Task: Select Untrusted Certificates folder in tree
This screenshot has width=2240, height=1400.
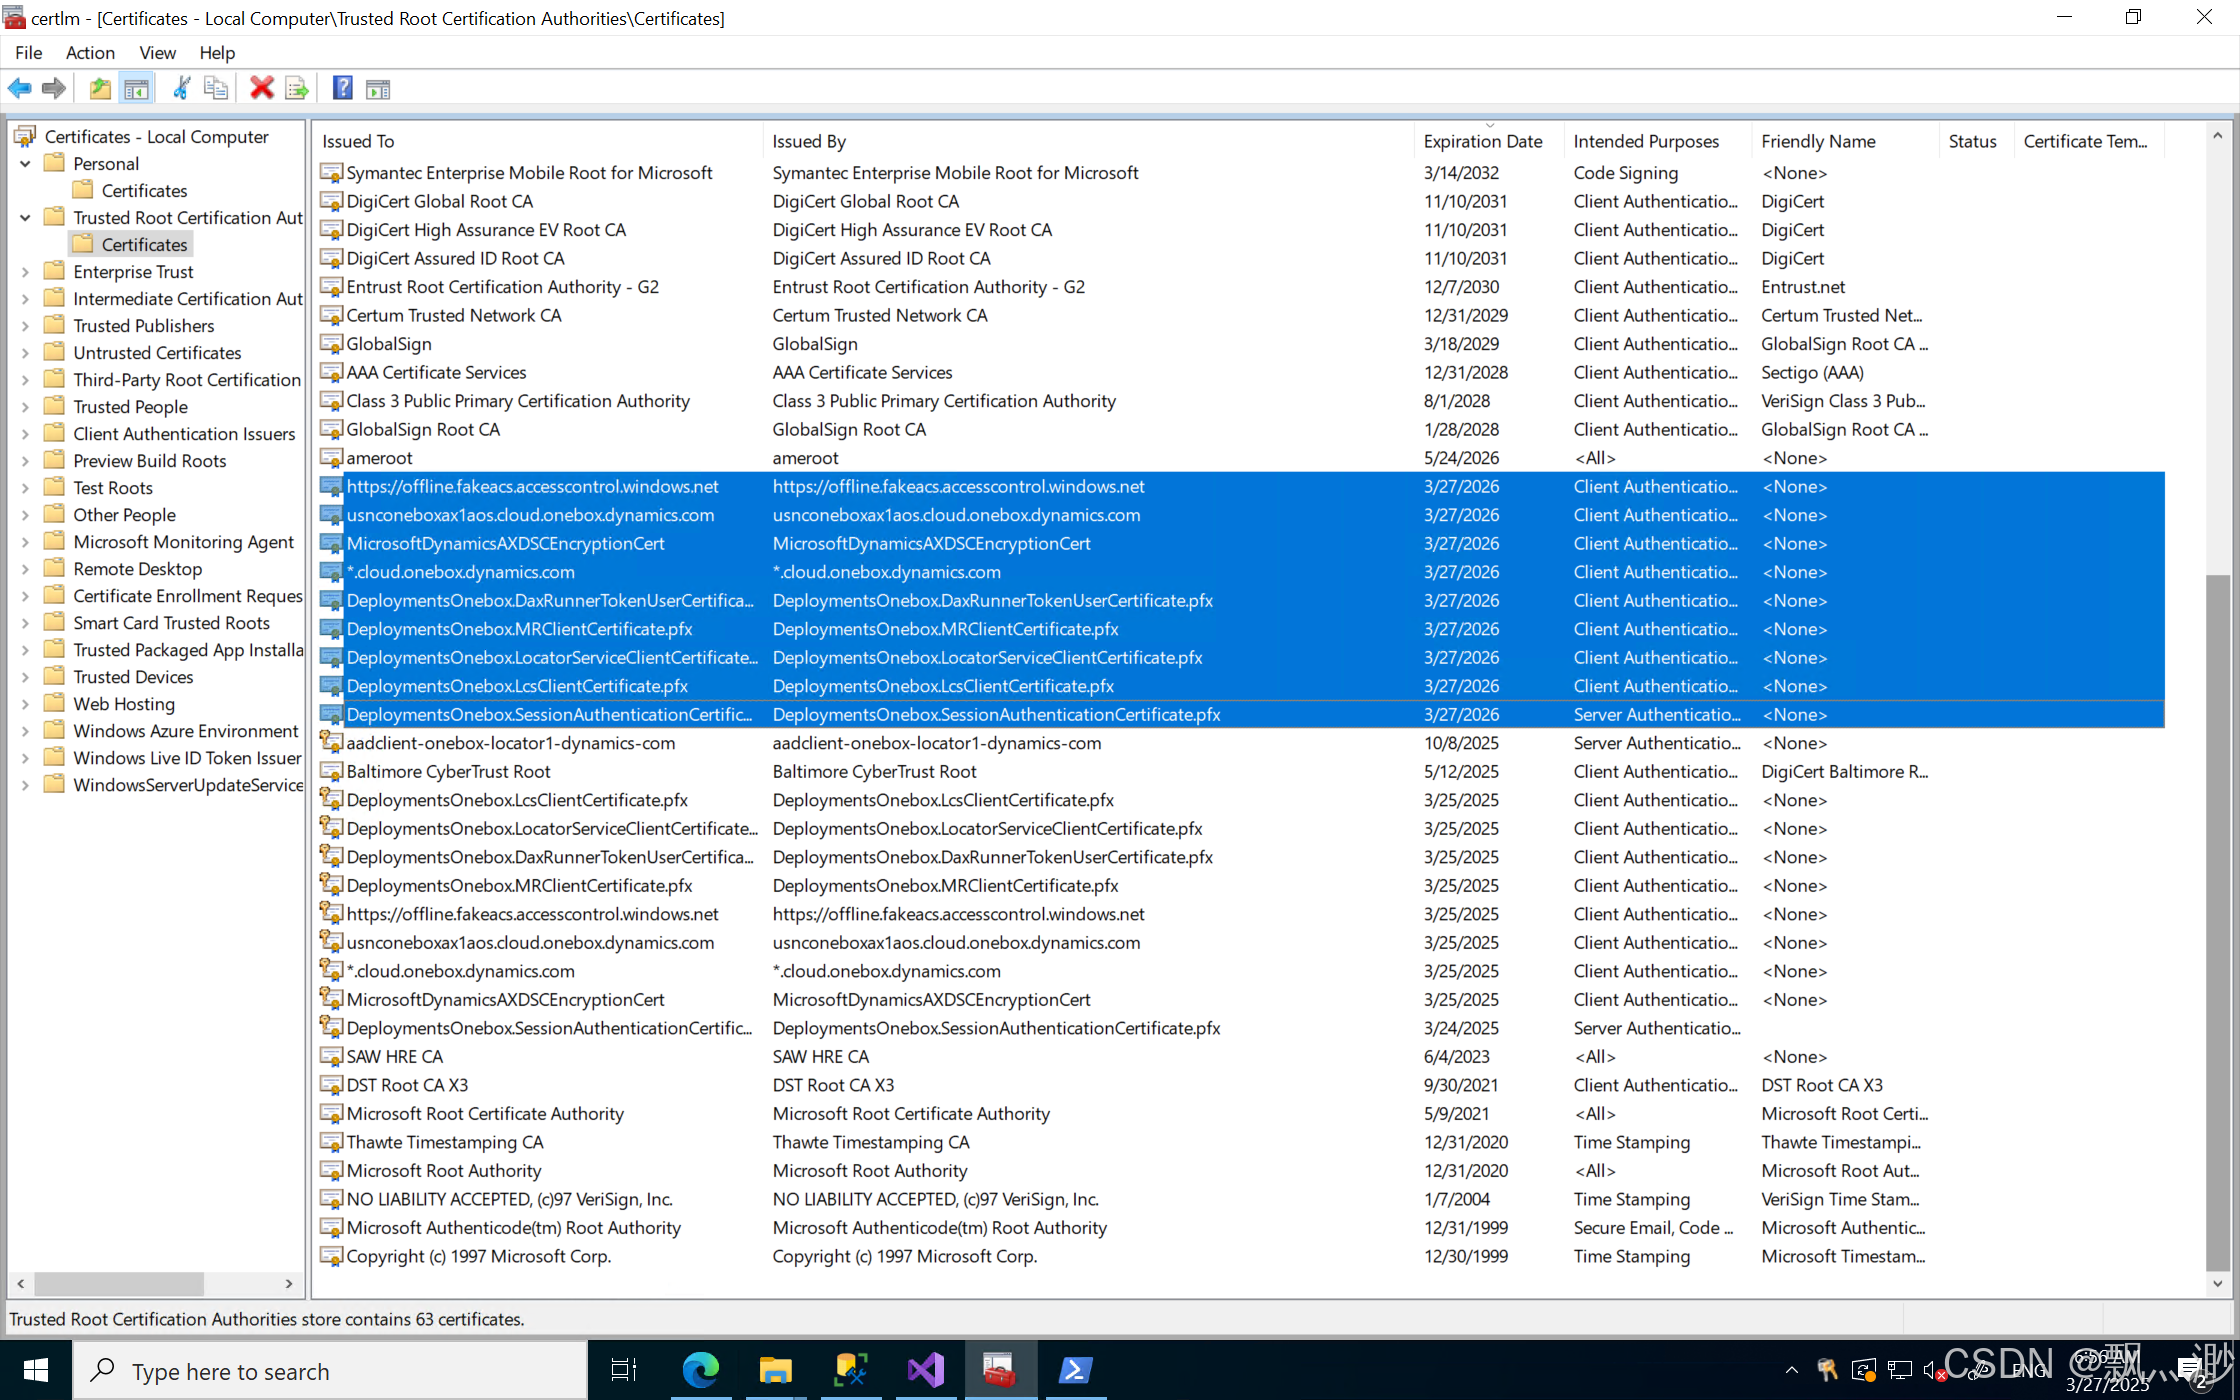Action: 157,352
